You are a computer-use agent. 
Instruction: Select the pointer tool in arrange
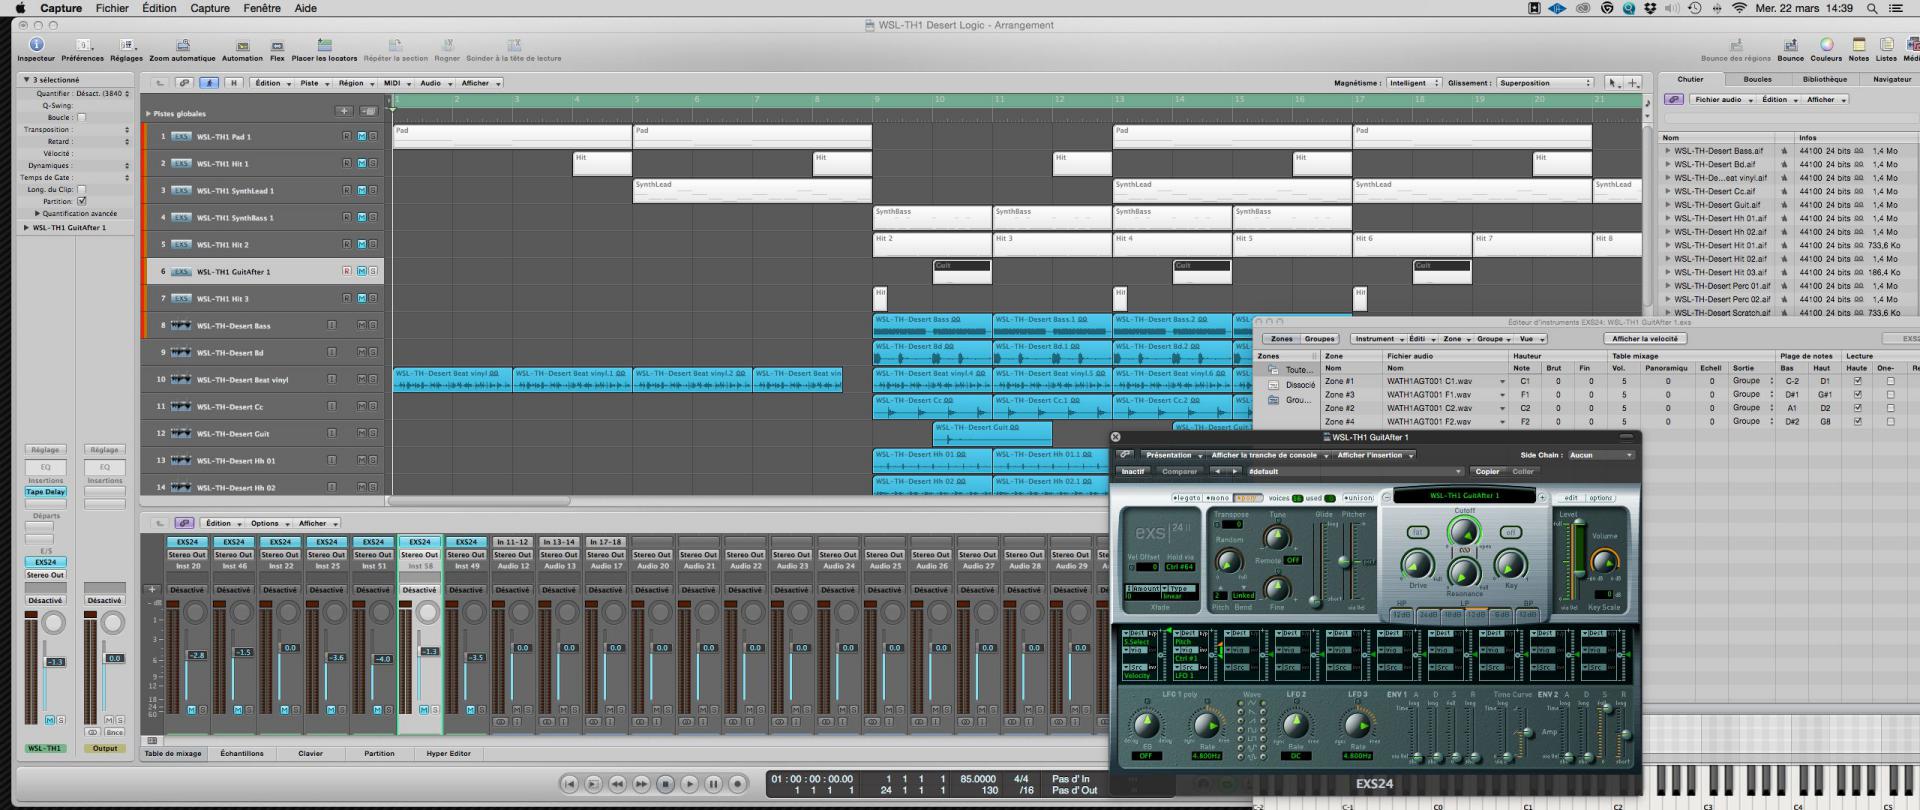pyautogui.click(x=1612, y=83)
